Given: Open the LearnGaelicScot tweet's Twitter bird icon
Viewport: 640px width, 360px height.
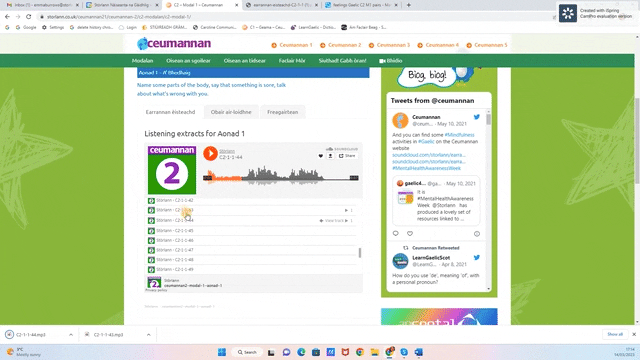Looking at the screenshot, I should pos(476,258).
